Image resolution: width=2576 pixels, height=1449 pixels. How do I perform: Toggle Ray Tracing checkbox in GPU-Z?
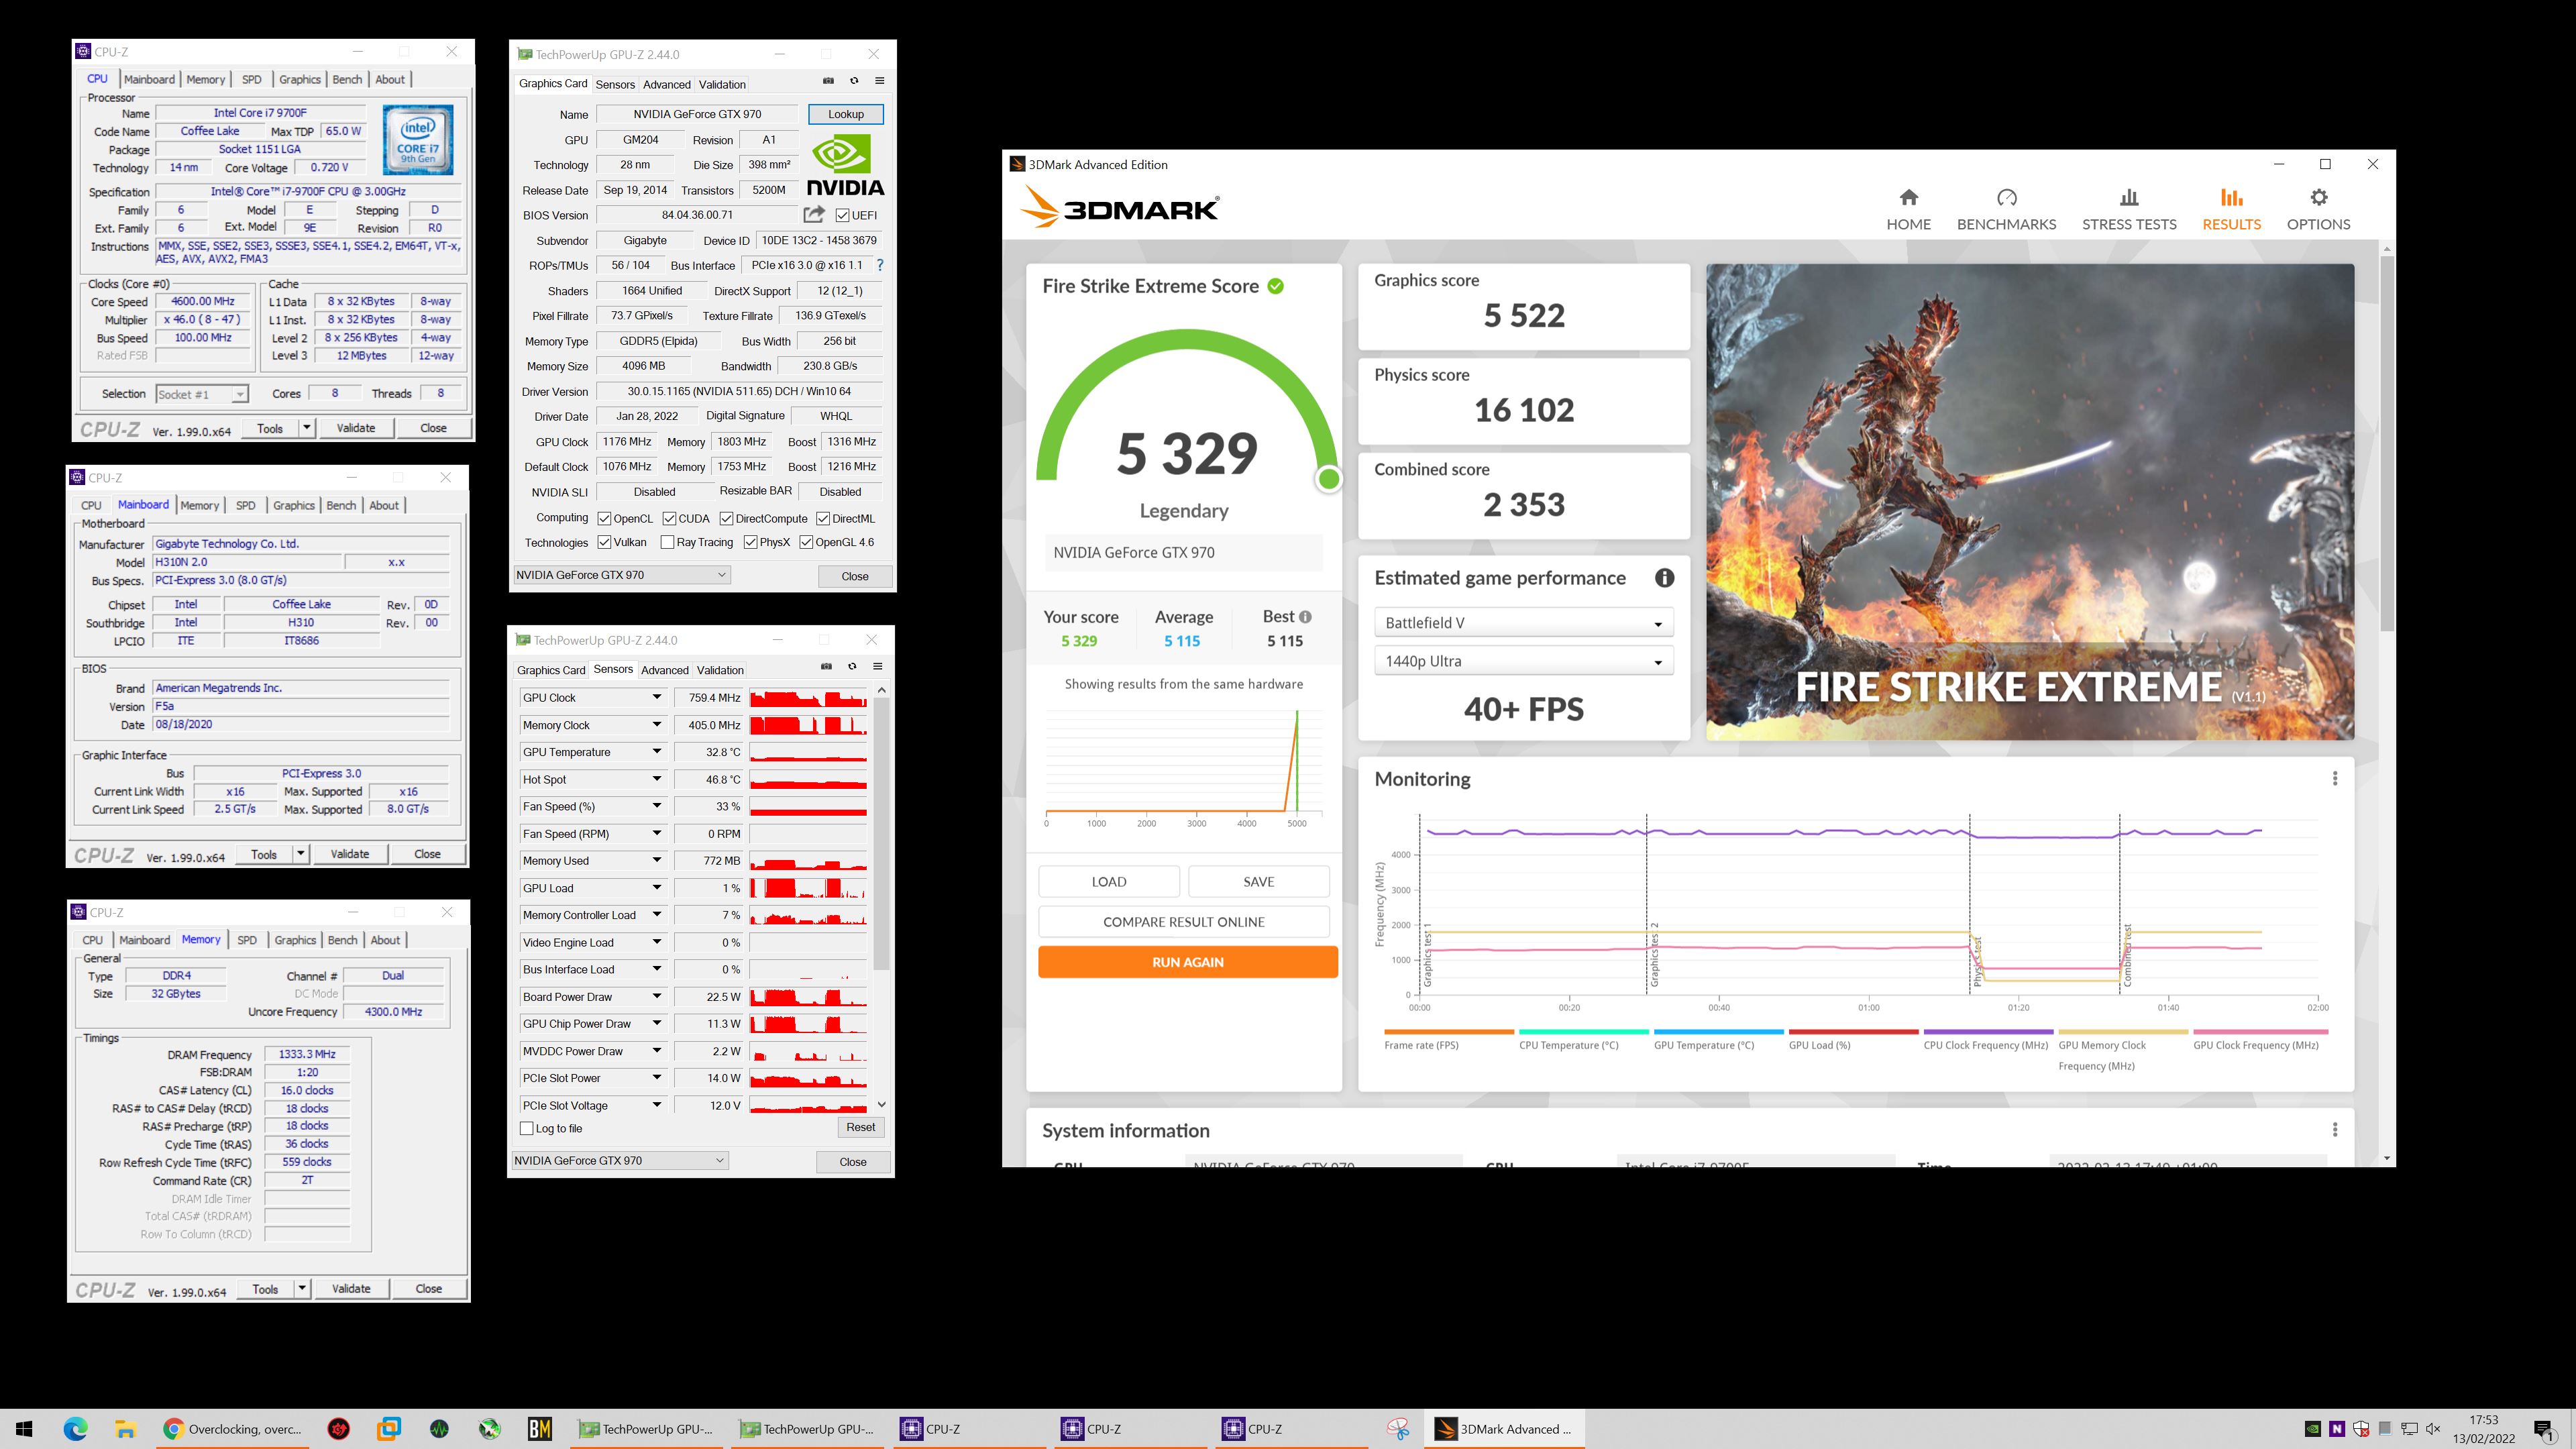tap(667, 542)
